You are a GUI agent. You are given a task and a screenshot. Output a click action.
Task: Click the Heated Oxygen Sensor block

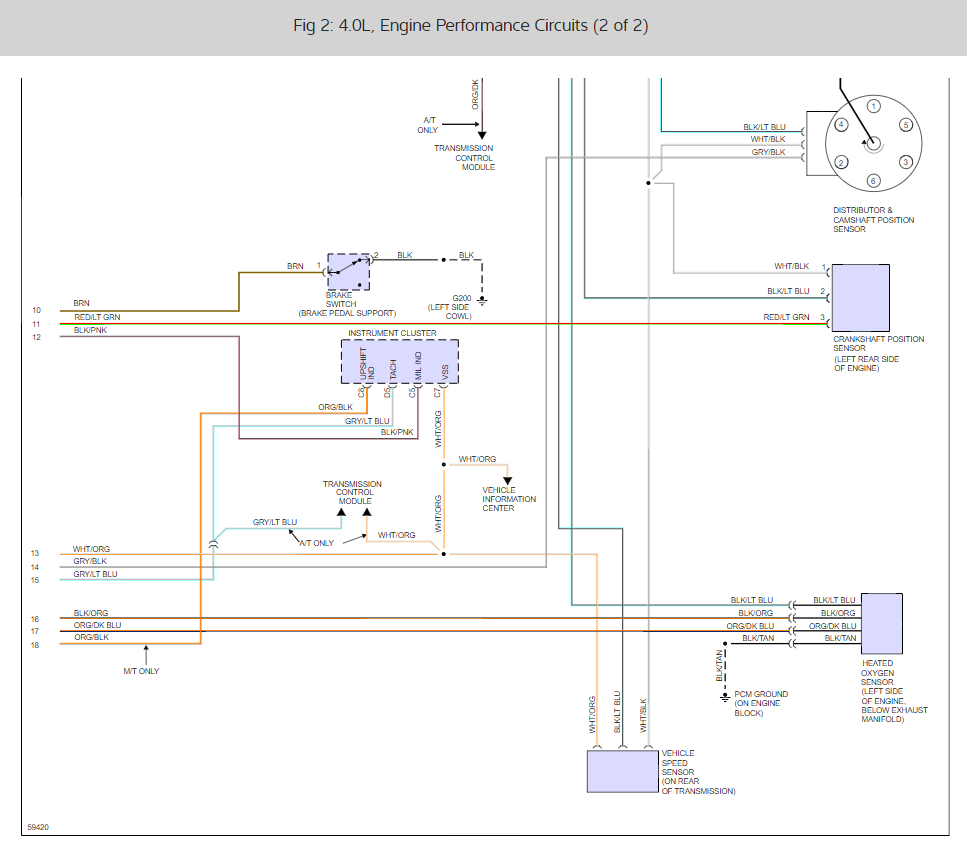click(x=882, y=624)
